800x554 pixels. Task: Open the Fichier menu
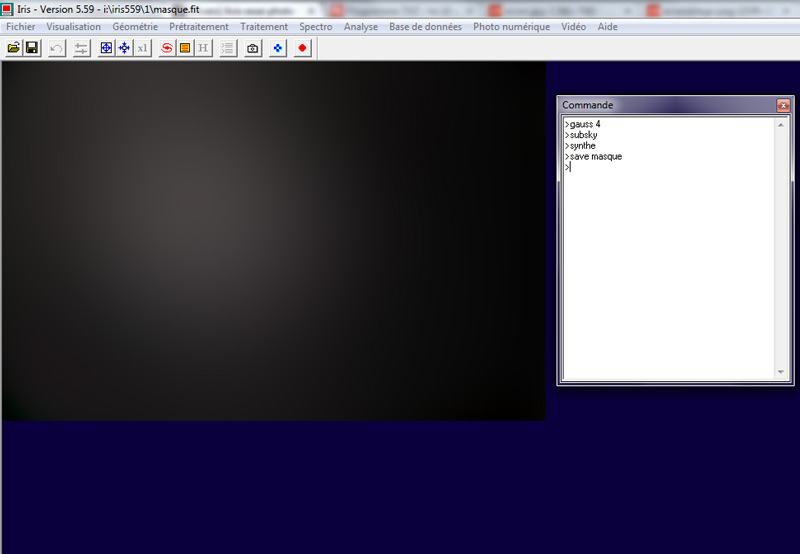tap(20, 27)
